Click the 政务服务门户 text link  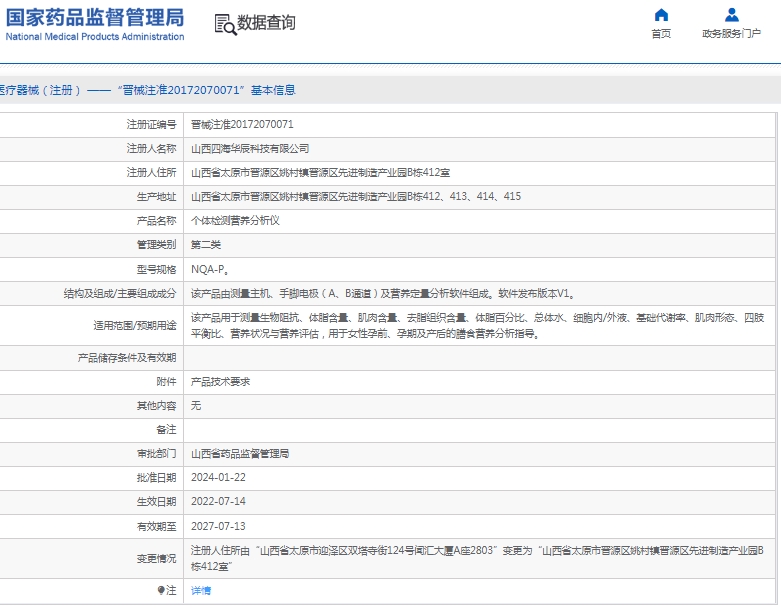click(x=732, y=33)
